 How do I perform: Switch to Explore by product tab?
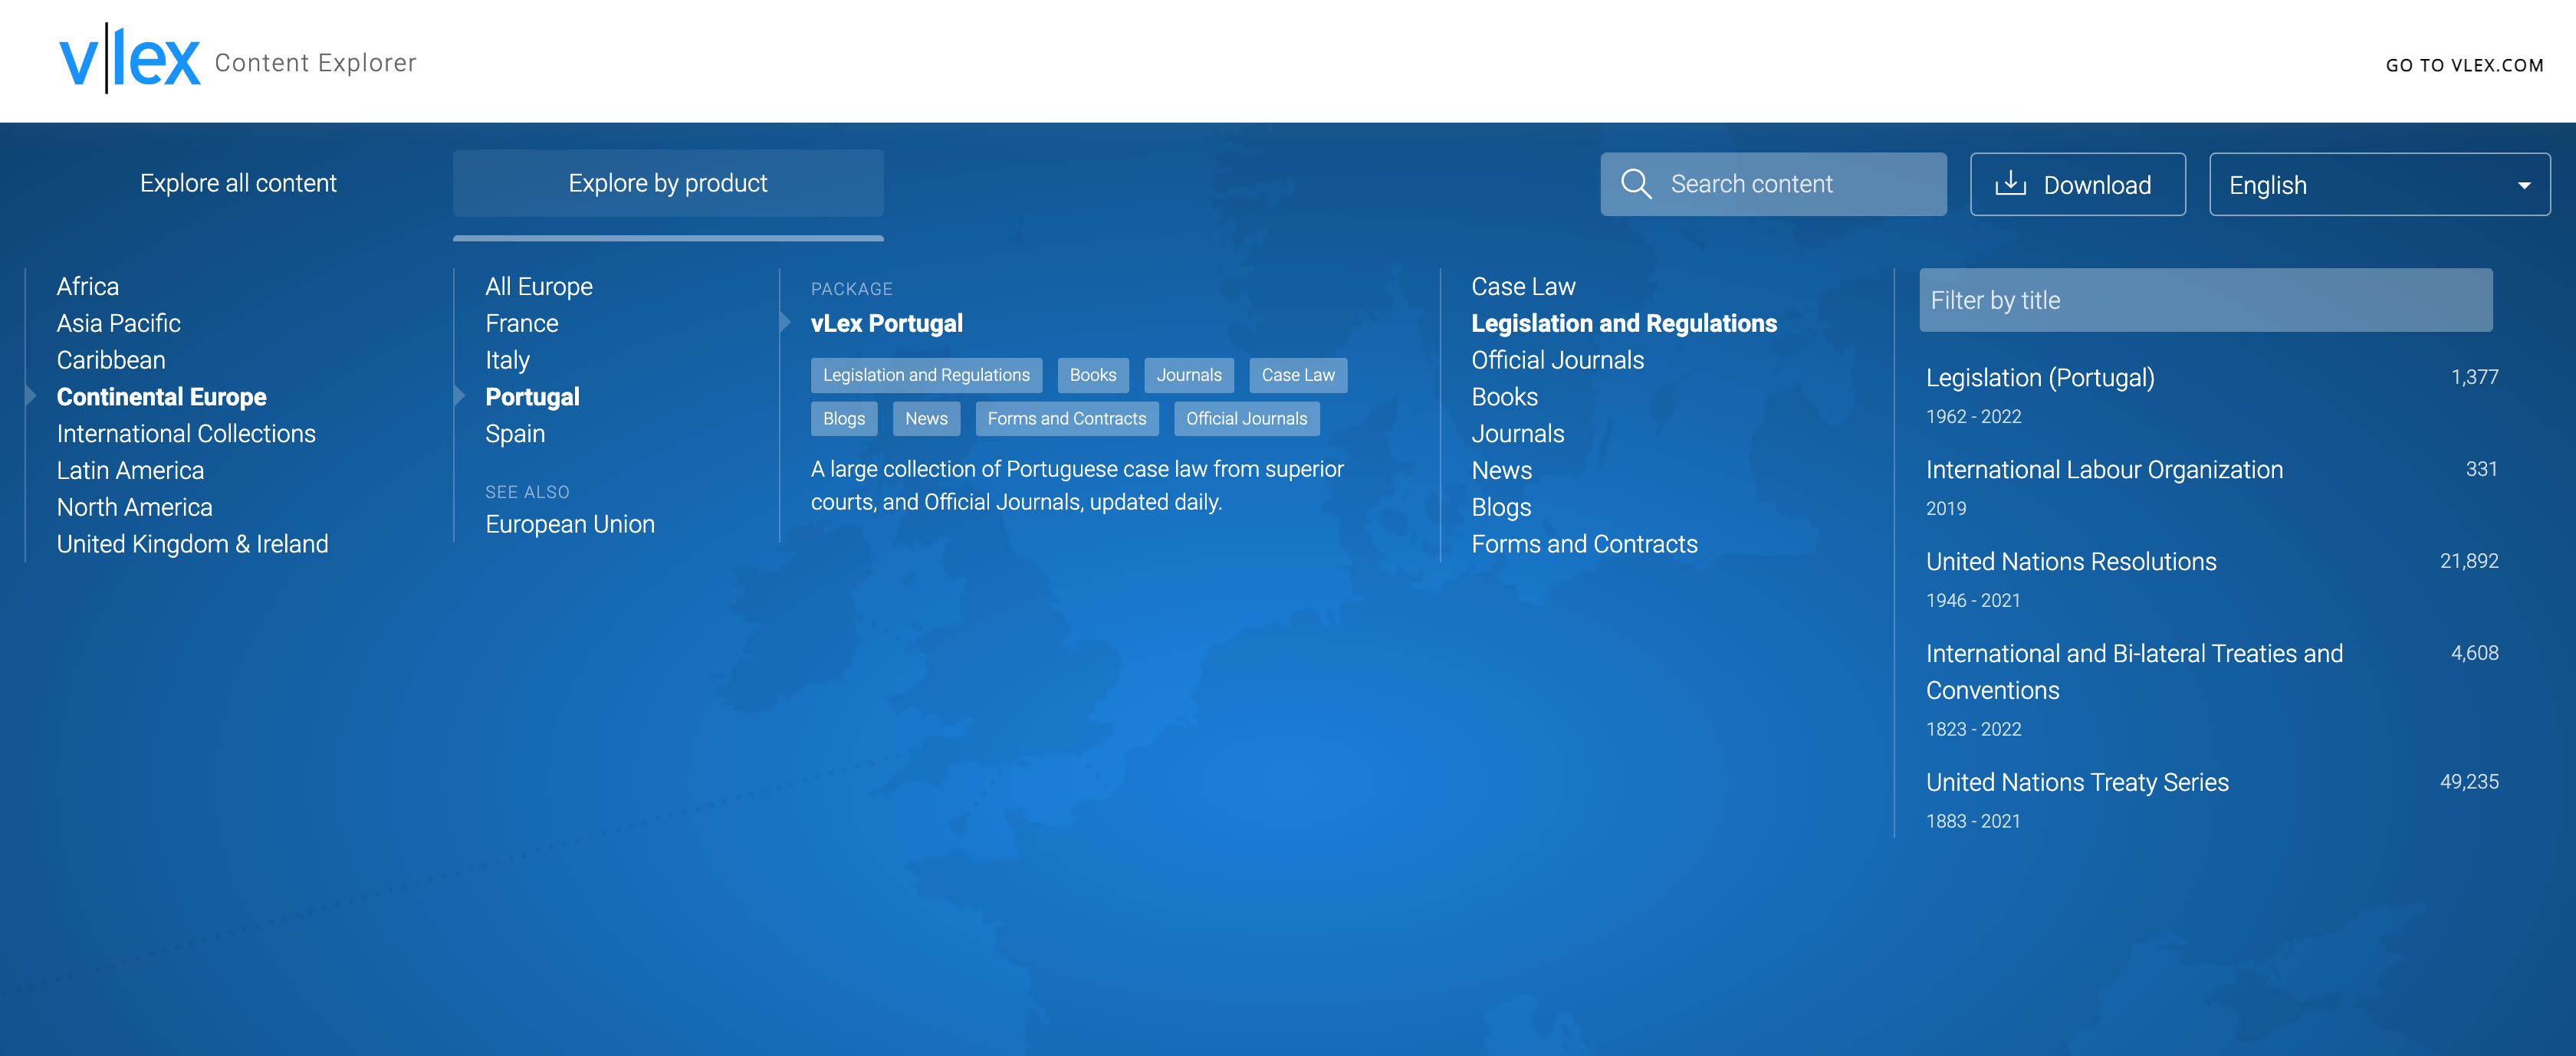pos(668,183)
